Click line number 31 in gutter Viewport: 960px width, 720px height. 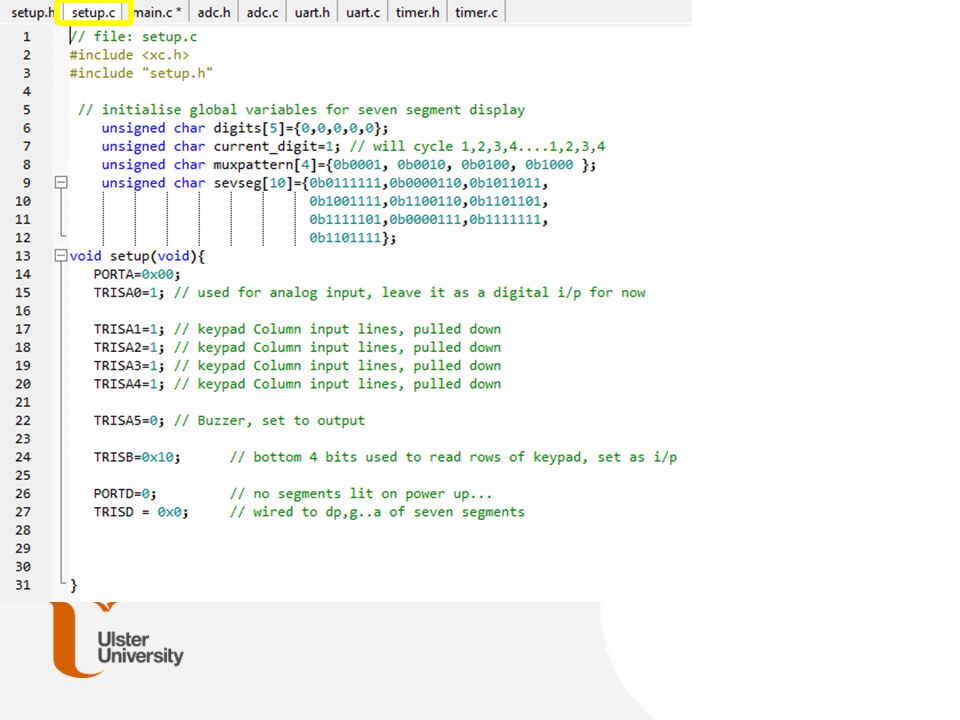pos(23,585)
